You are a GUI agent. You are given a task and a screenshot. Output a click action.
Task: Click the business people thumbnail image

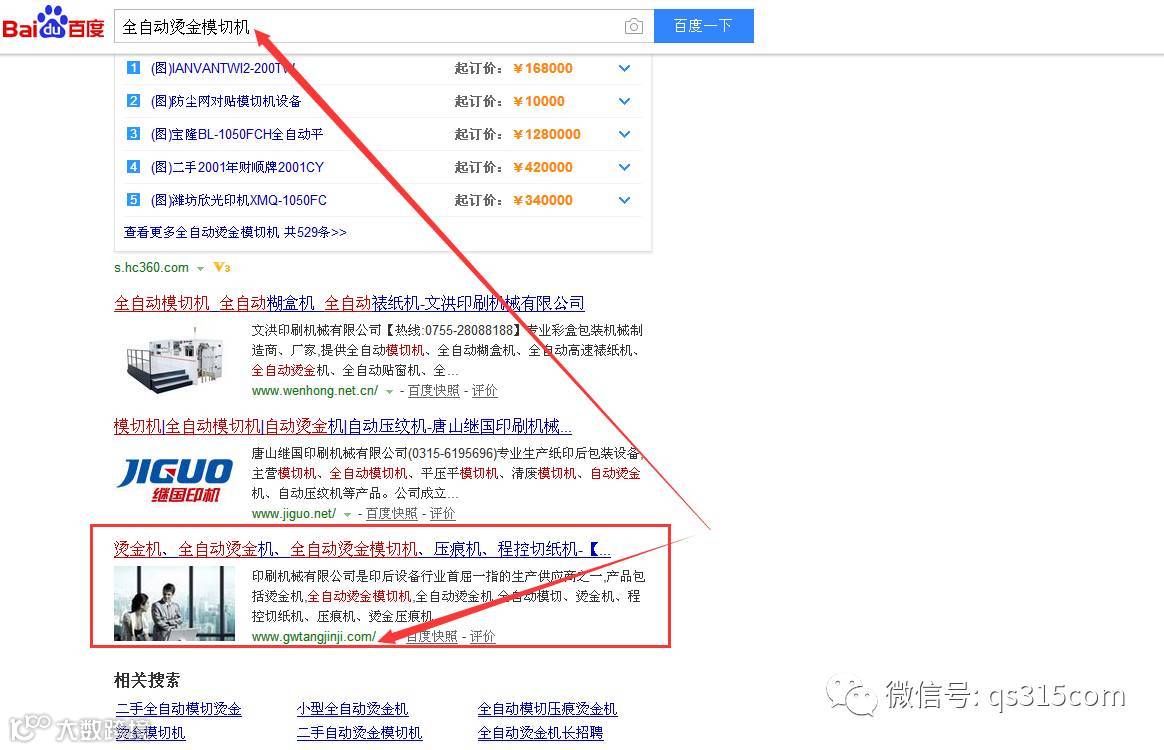tap(174, 603)
